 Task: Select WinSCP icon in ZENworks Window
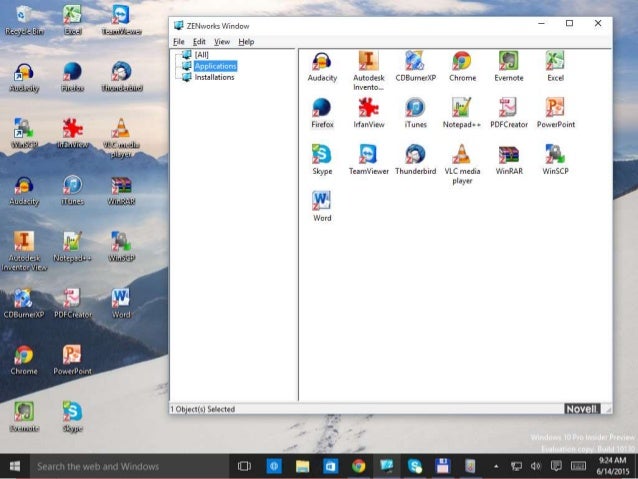[555, 160]
